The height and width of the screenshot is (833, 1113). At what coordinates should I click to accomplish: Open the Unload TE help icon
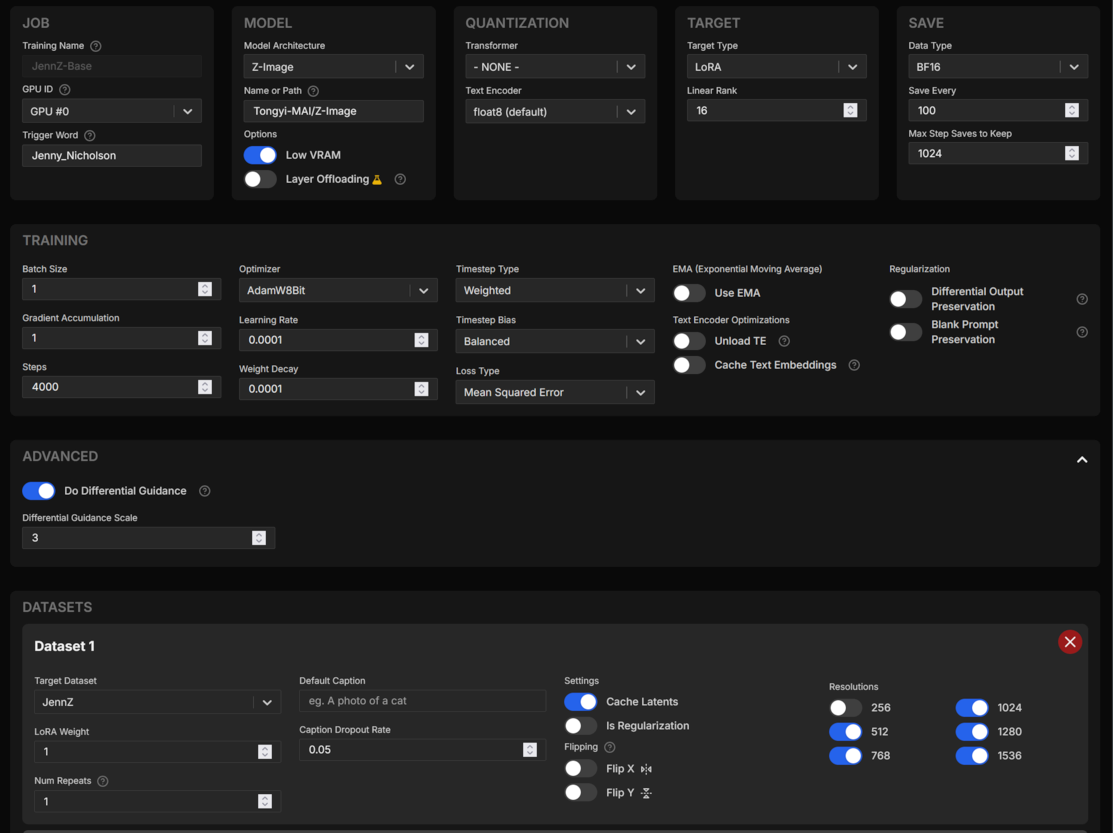pyautogui.click(x=784, y=341)
